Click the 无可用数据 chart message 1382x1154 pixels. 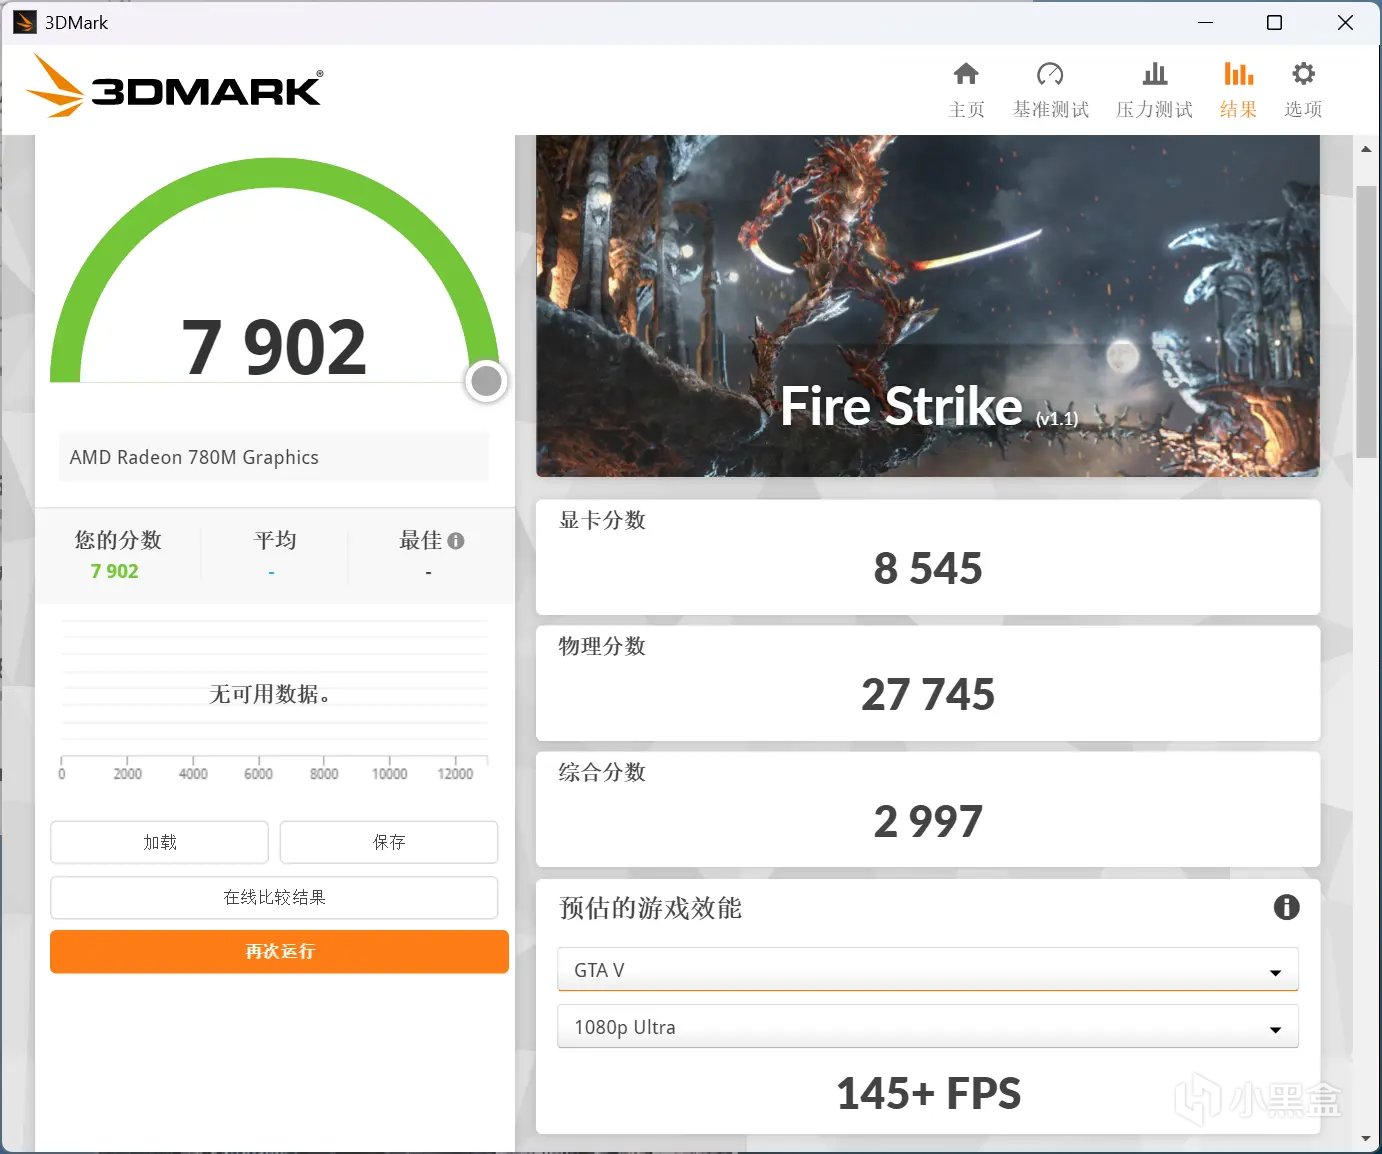(270, 694)
